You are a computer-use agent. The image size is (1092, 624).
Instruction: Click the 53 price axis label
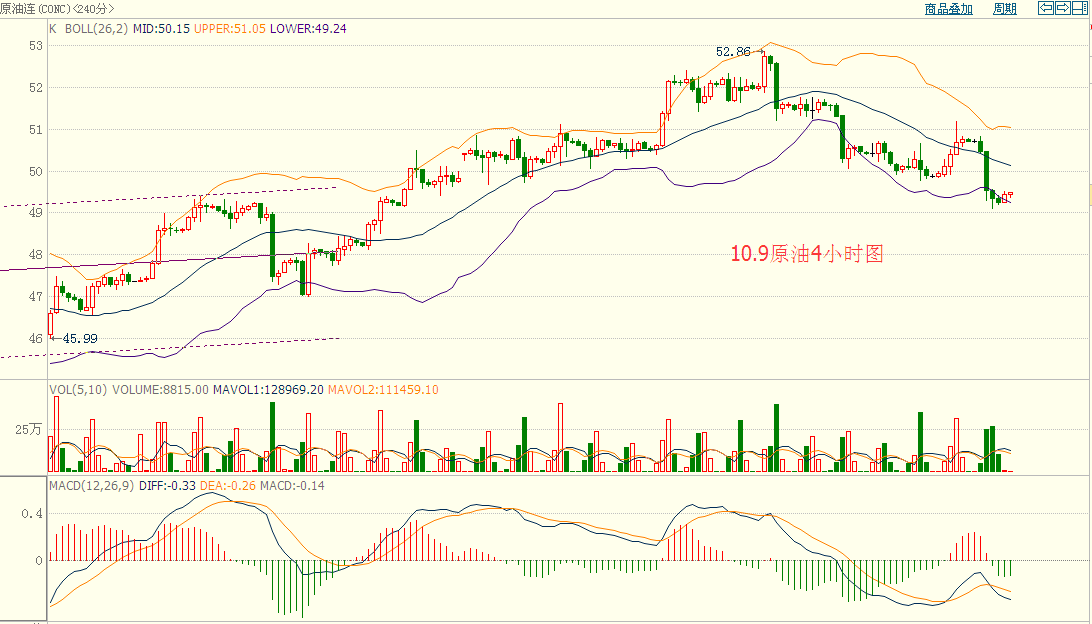(36, 46)
